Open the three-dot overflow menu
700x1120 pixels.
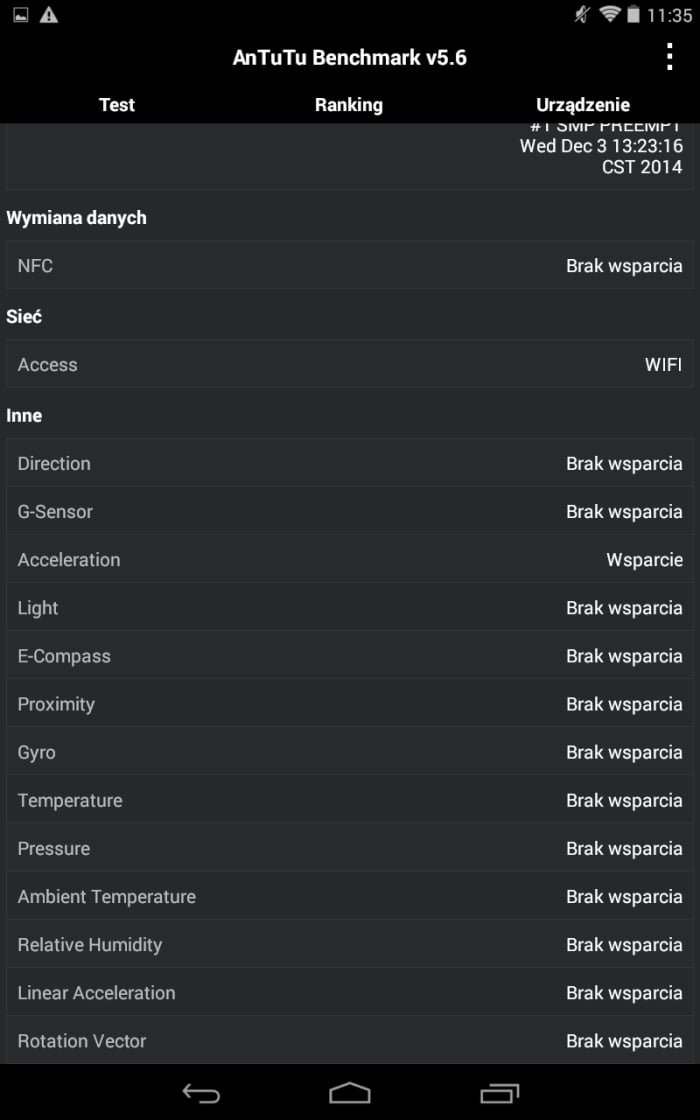(669, 57)
